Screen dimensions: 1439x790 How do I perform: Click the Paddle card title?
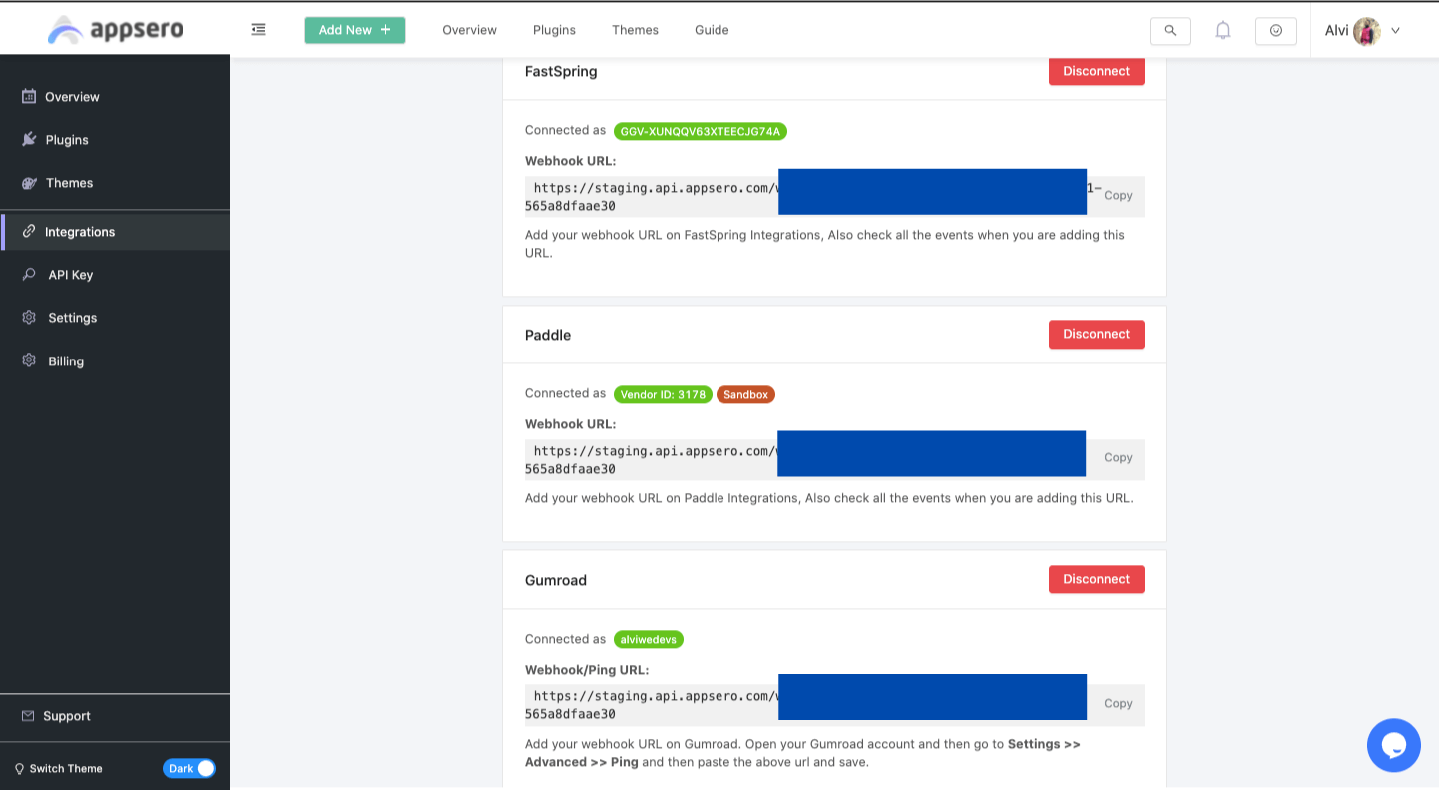[548, 335]
